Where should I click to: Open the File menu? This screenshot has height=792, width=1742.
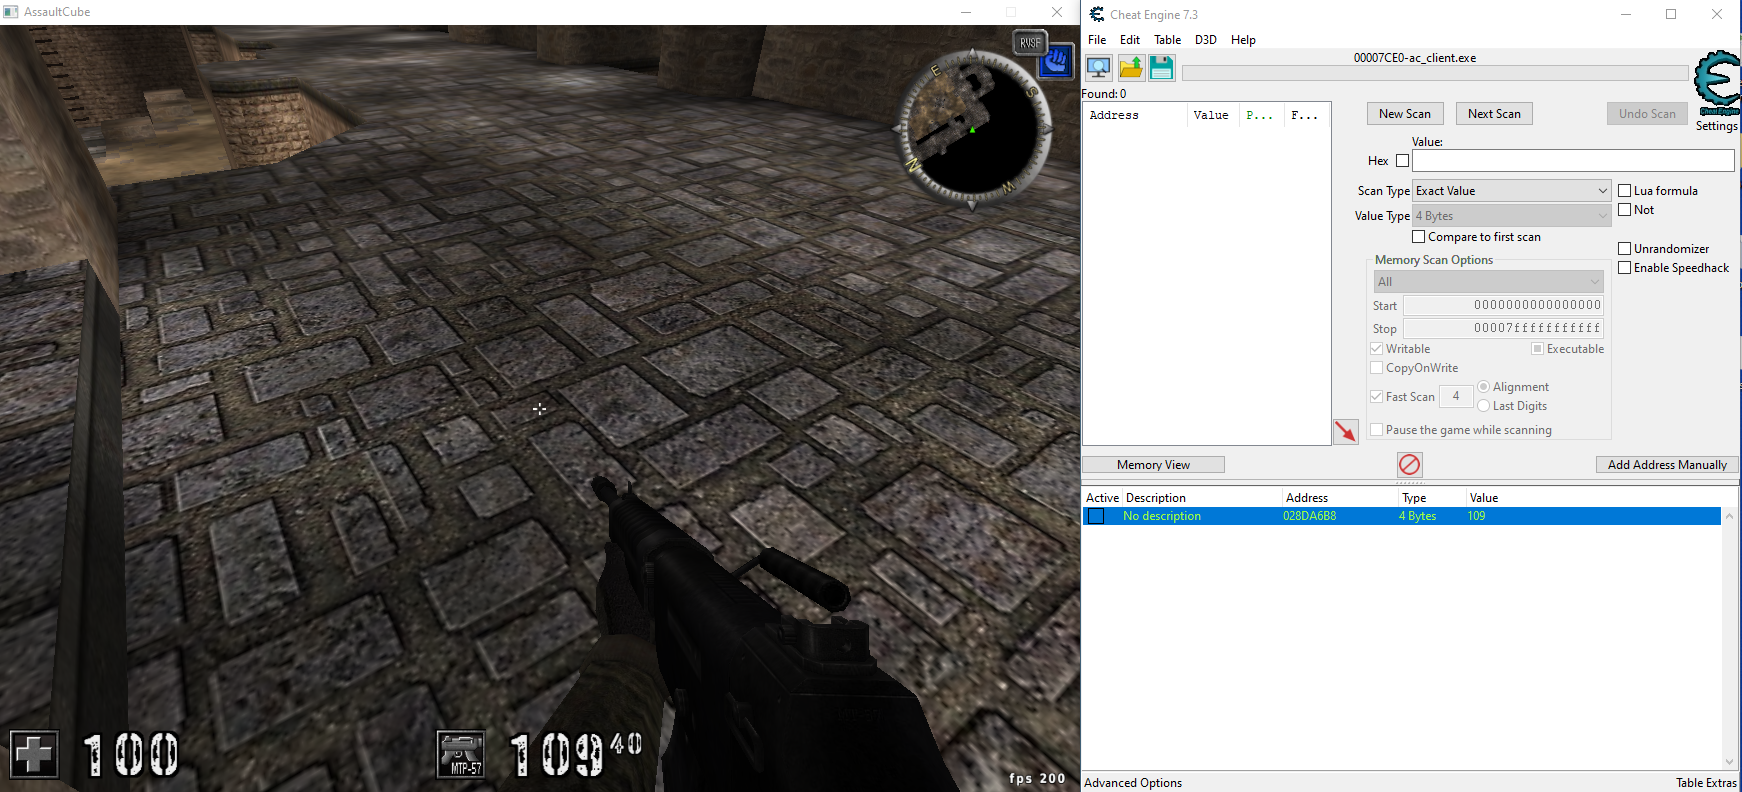[x=1097, y=40]
